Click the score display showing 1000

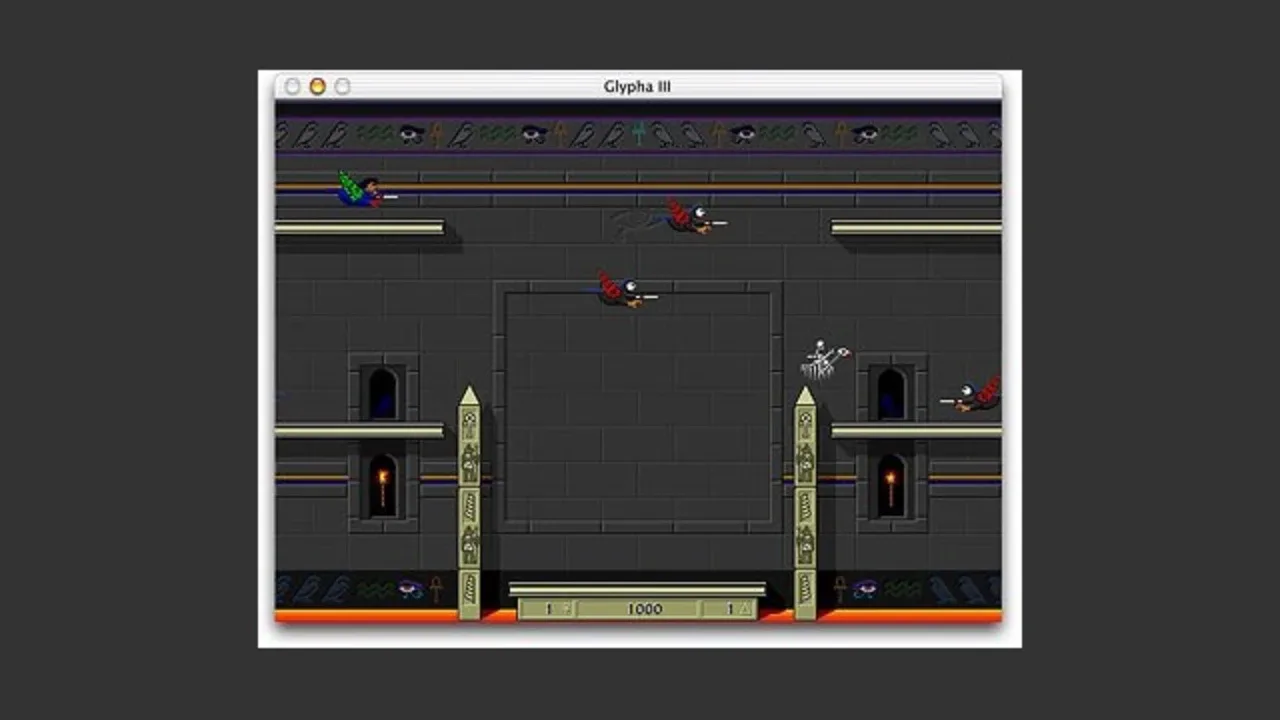coord(645,609)
